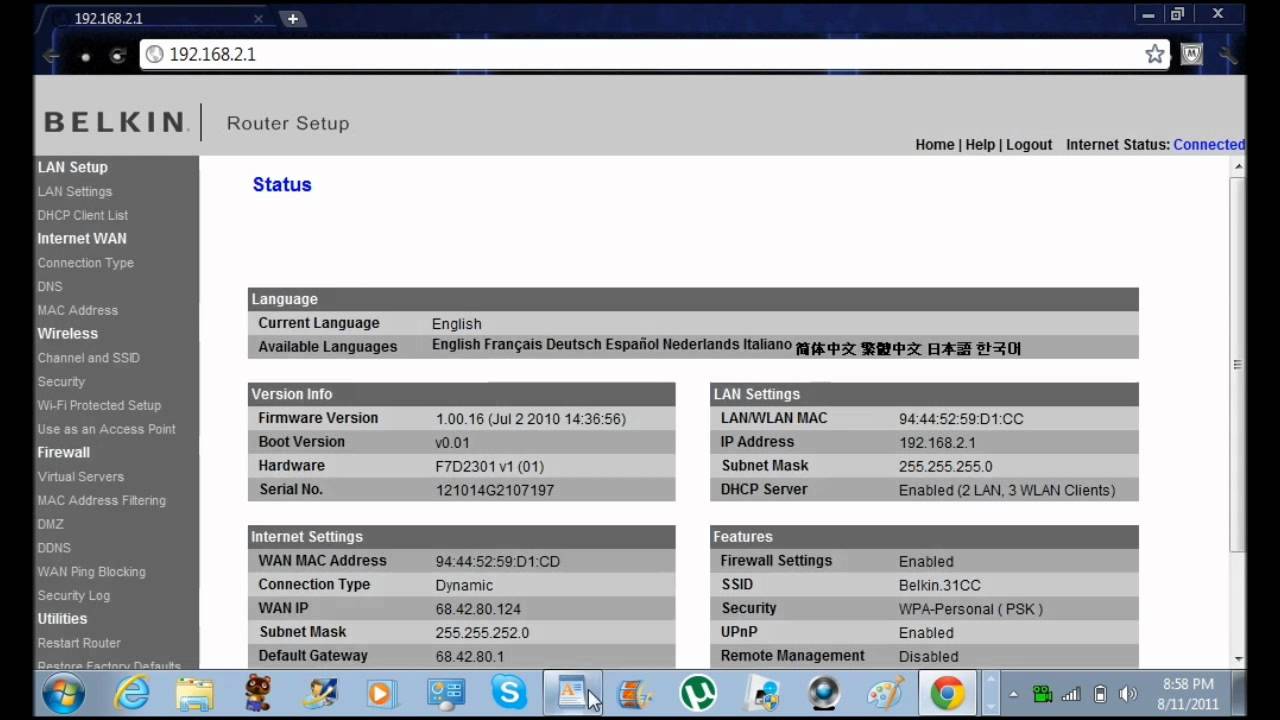Open the Windows Start menu orb

click(x=63, y=693)
